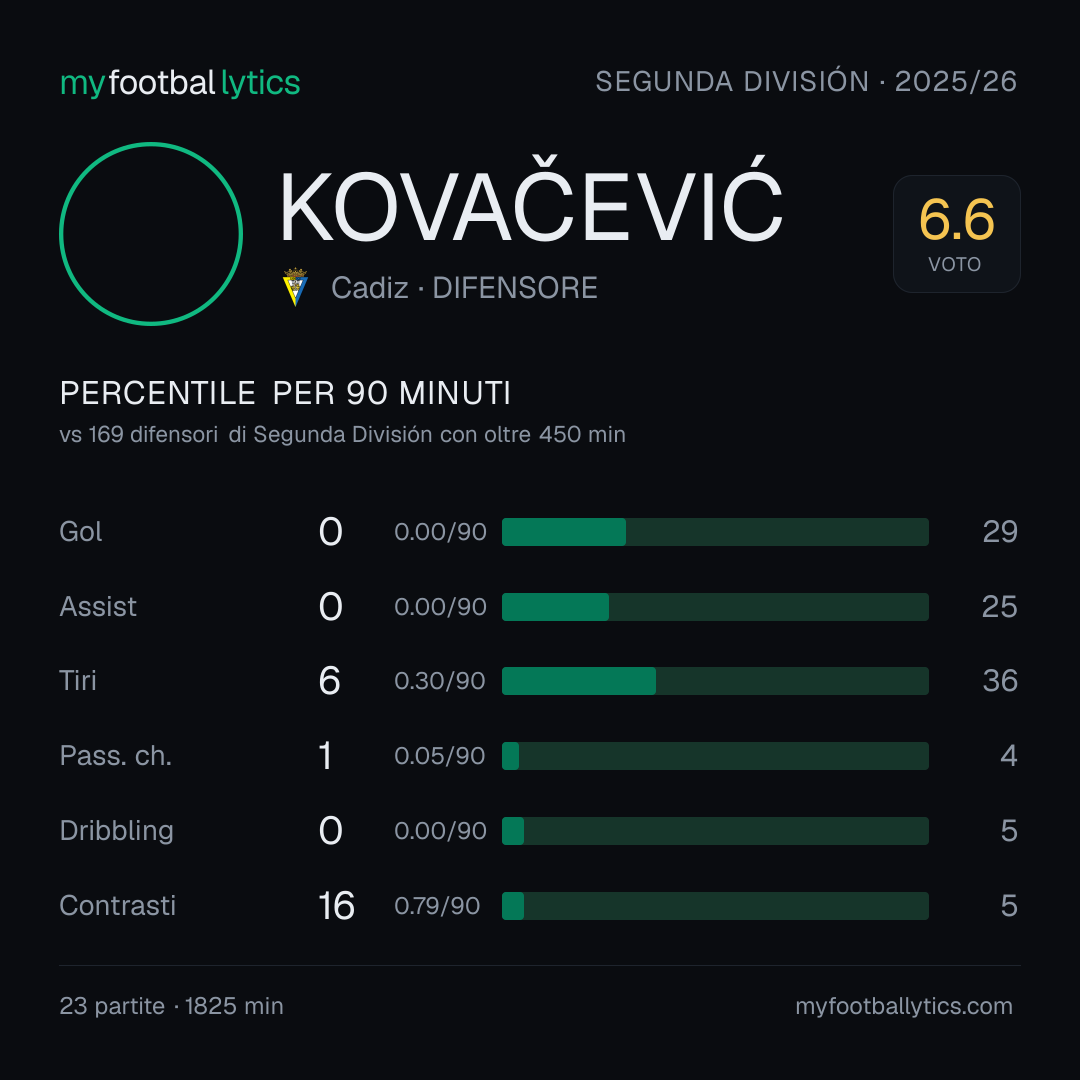Click the 6.6 VOTO rating badge
1080x1080 pixels.
point(957,234)
